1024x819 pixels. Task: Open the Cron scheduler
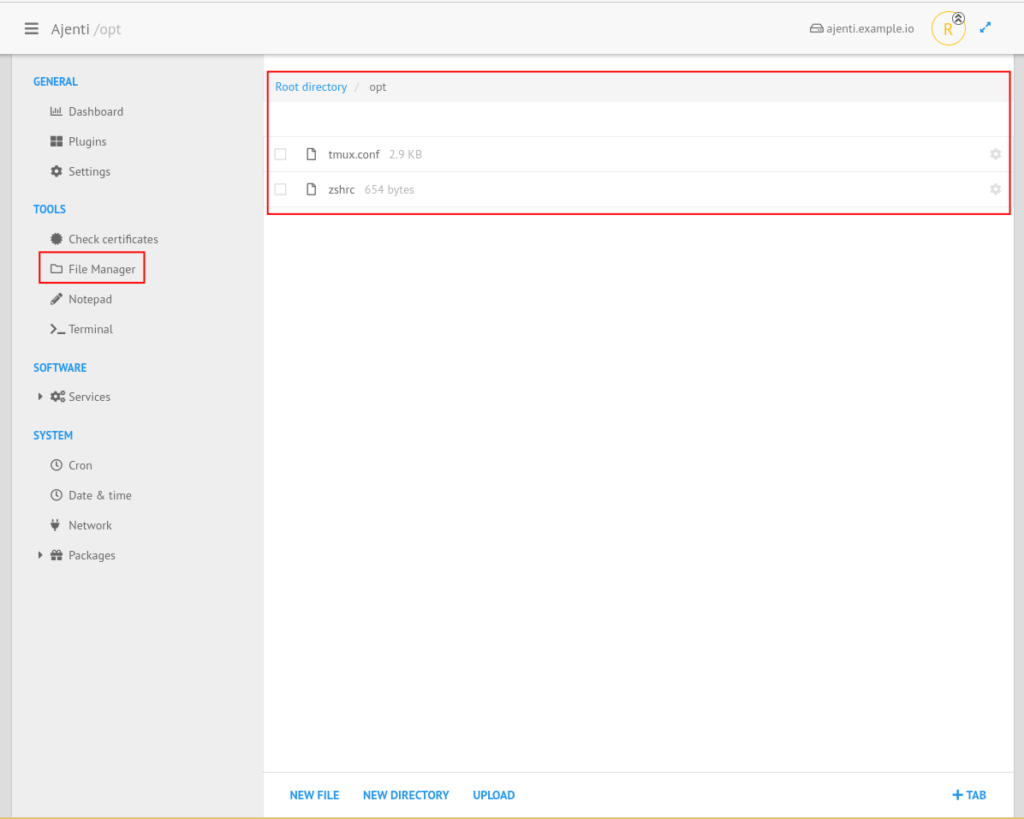click(x=79, y=465)
